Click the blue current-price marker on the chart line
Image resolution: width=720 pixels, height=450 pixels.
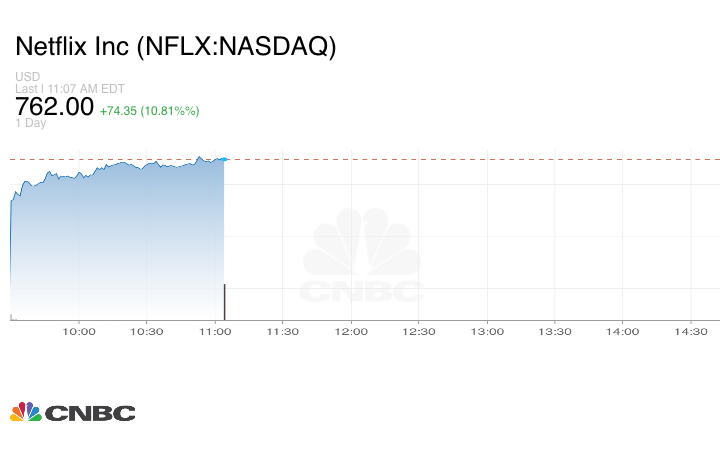224,159
